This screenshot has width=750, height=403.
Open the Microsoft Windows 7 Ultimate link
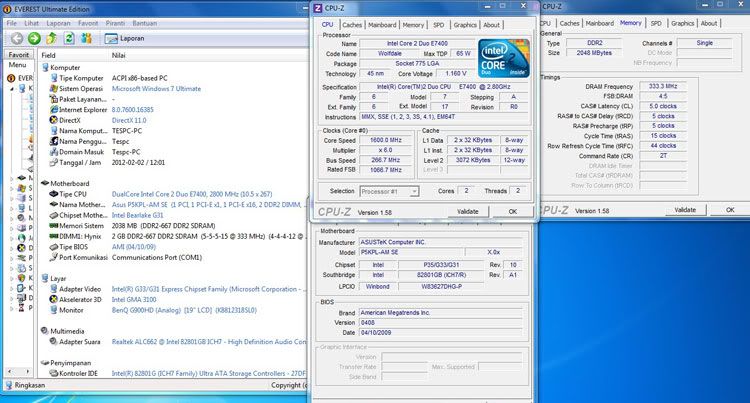point(156,88)
